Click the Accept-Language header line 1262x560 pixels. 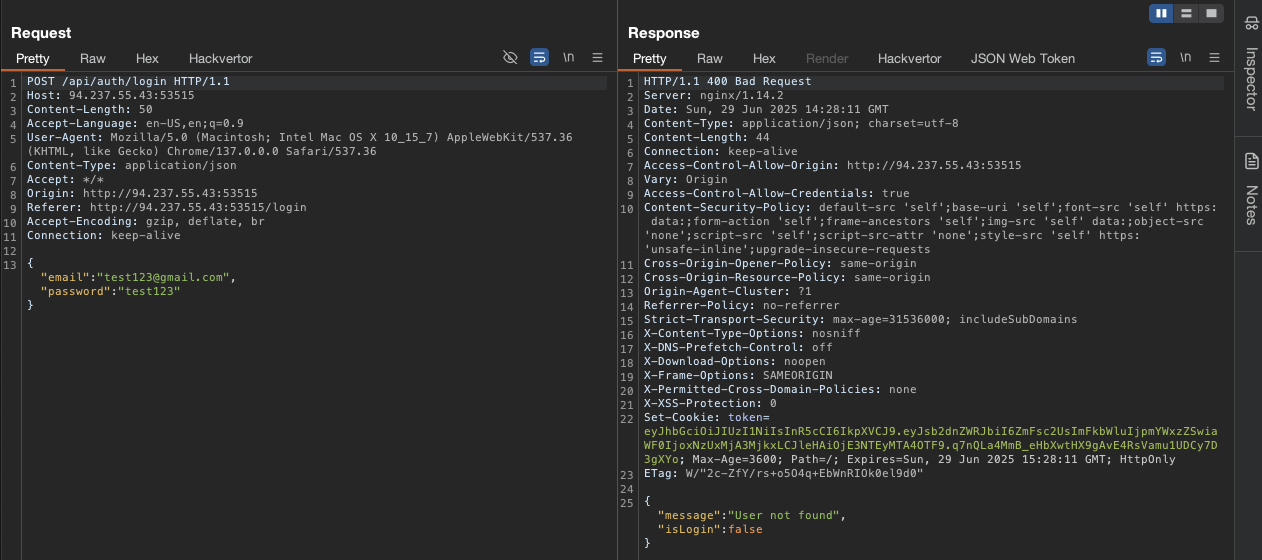(x=135, y=124)
